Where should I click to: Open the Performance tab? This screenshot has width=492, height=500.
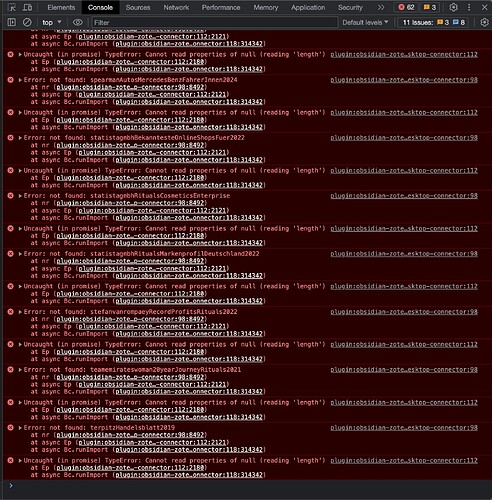tap(221, 7)
